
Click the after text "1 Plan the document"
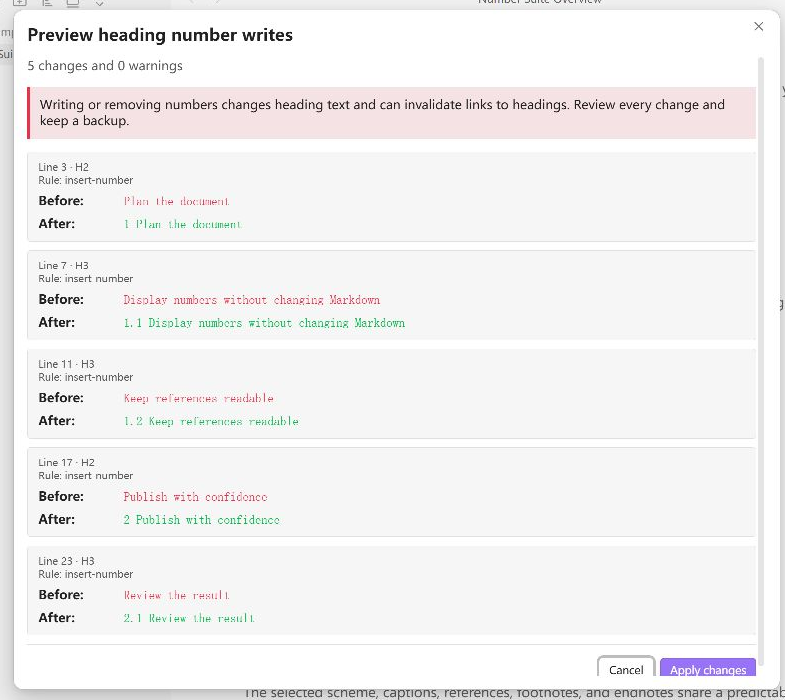click(x=182, y=224)
